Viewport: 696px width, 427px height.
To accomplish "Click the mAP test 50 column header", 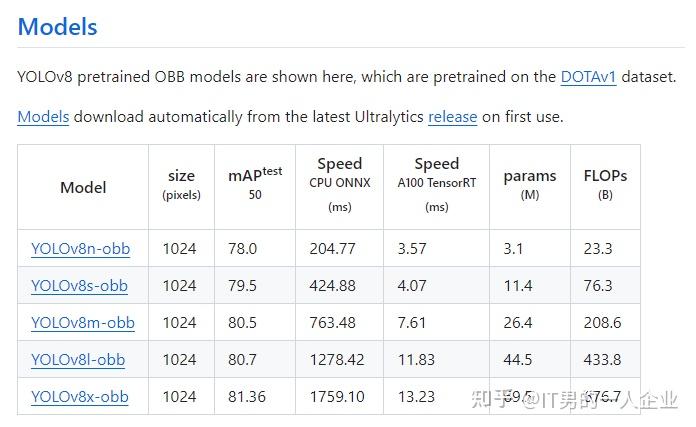I will (255, 184).
